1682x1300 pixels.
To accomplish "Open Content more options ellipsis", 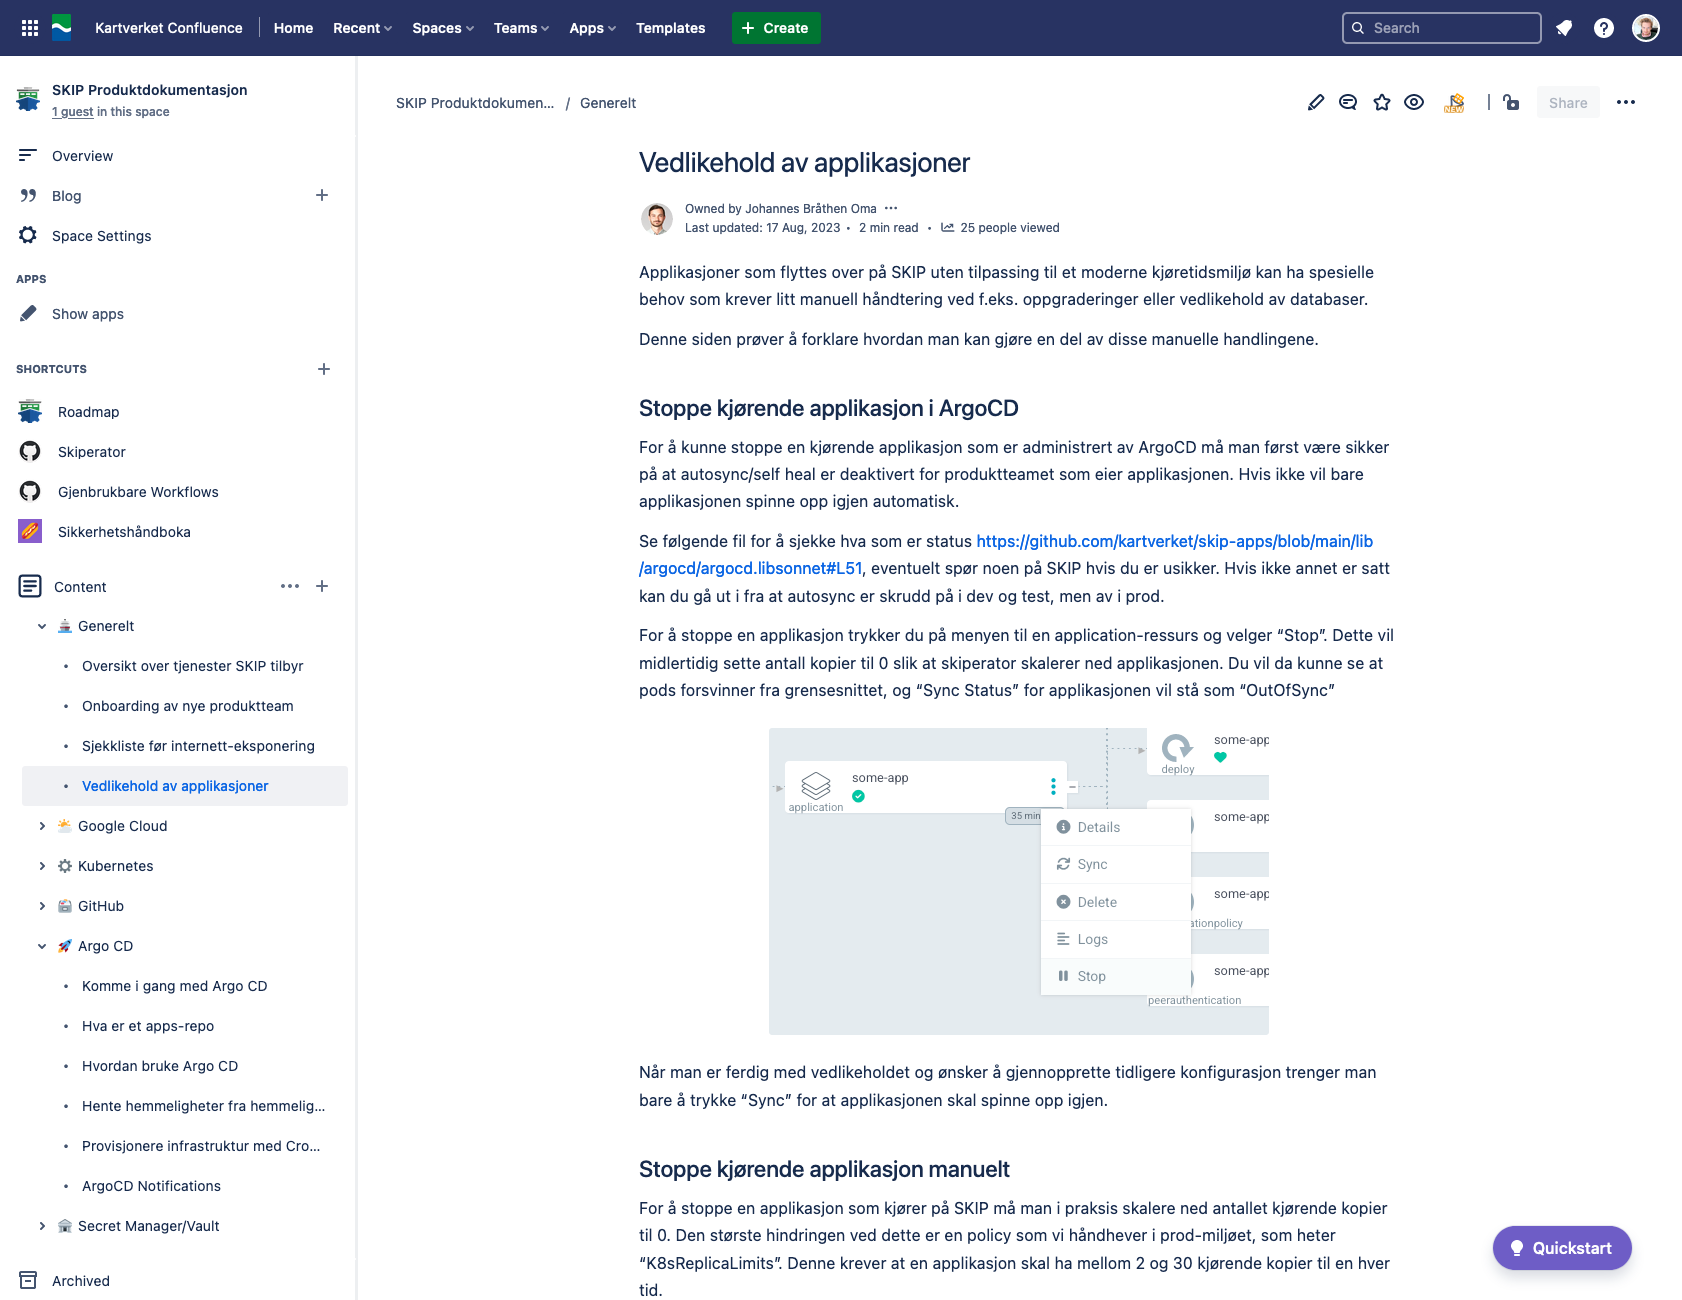I will pos(290,586).
